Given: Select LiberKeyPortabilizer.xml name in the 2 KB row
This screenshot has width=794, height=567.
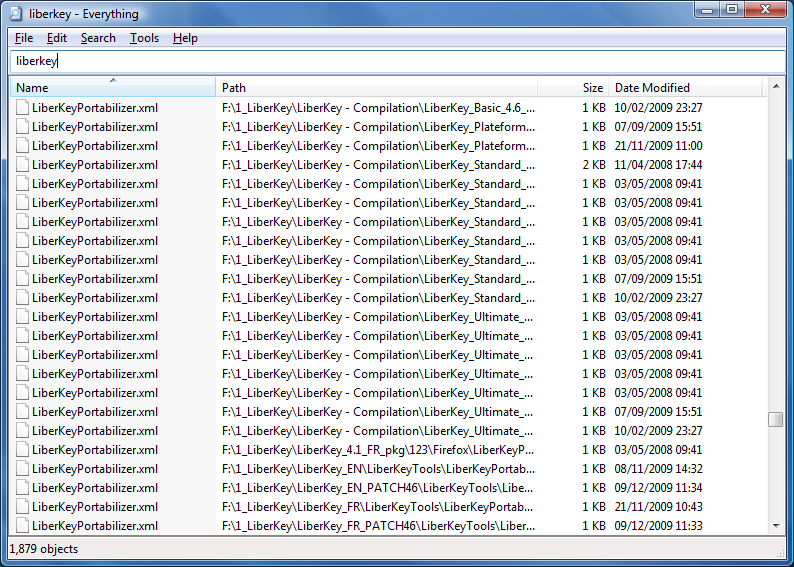Looking at the screenshot, I should (95, 165).
